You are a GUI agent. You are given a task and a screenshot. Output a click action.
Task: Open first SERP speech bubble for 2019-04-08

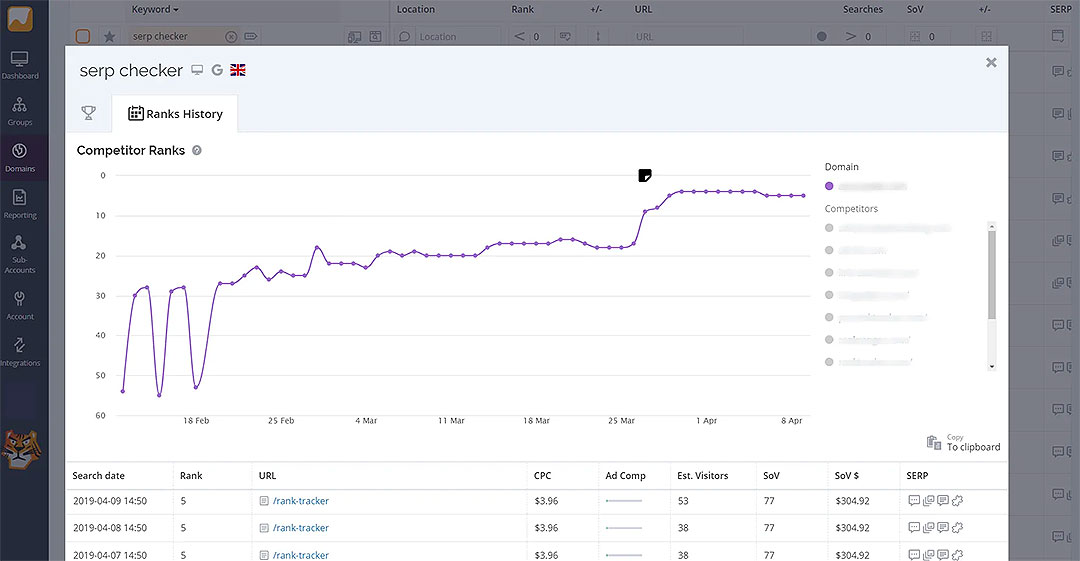coord(914,527)
